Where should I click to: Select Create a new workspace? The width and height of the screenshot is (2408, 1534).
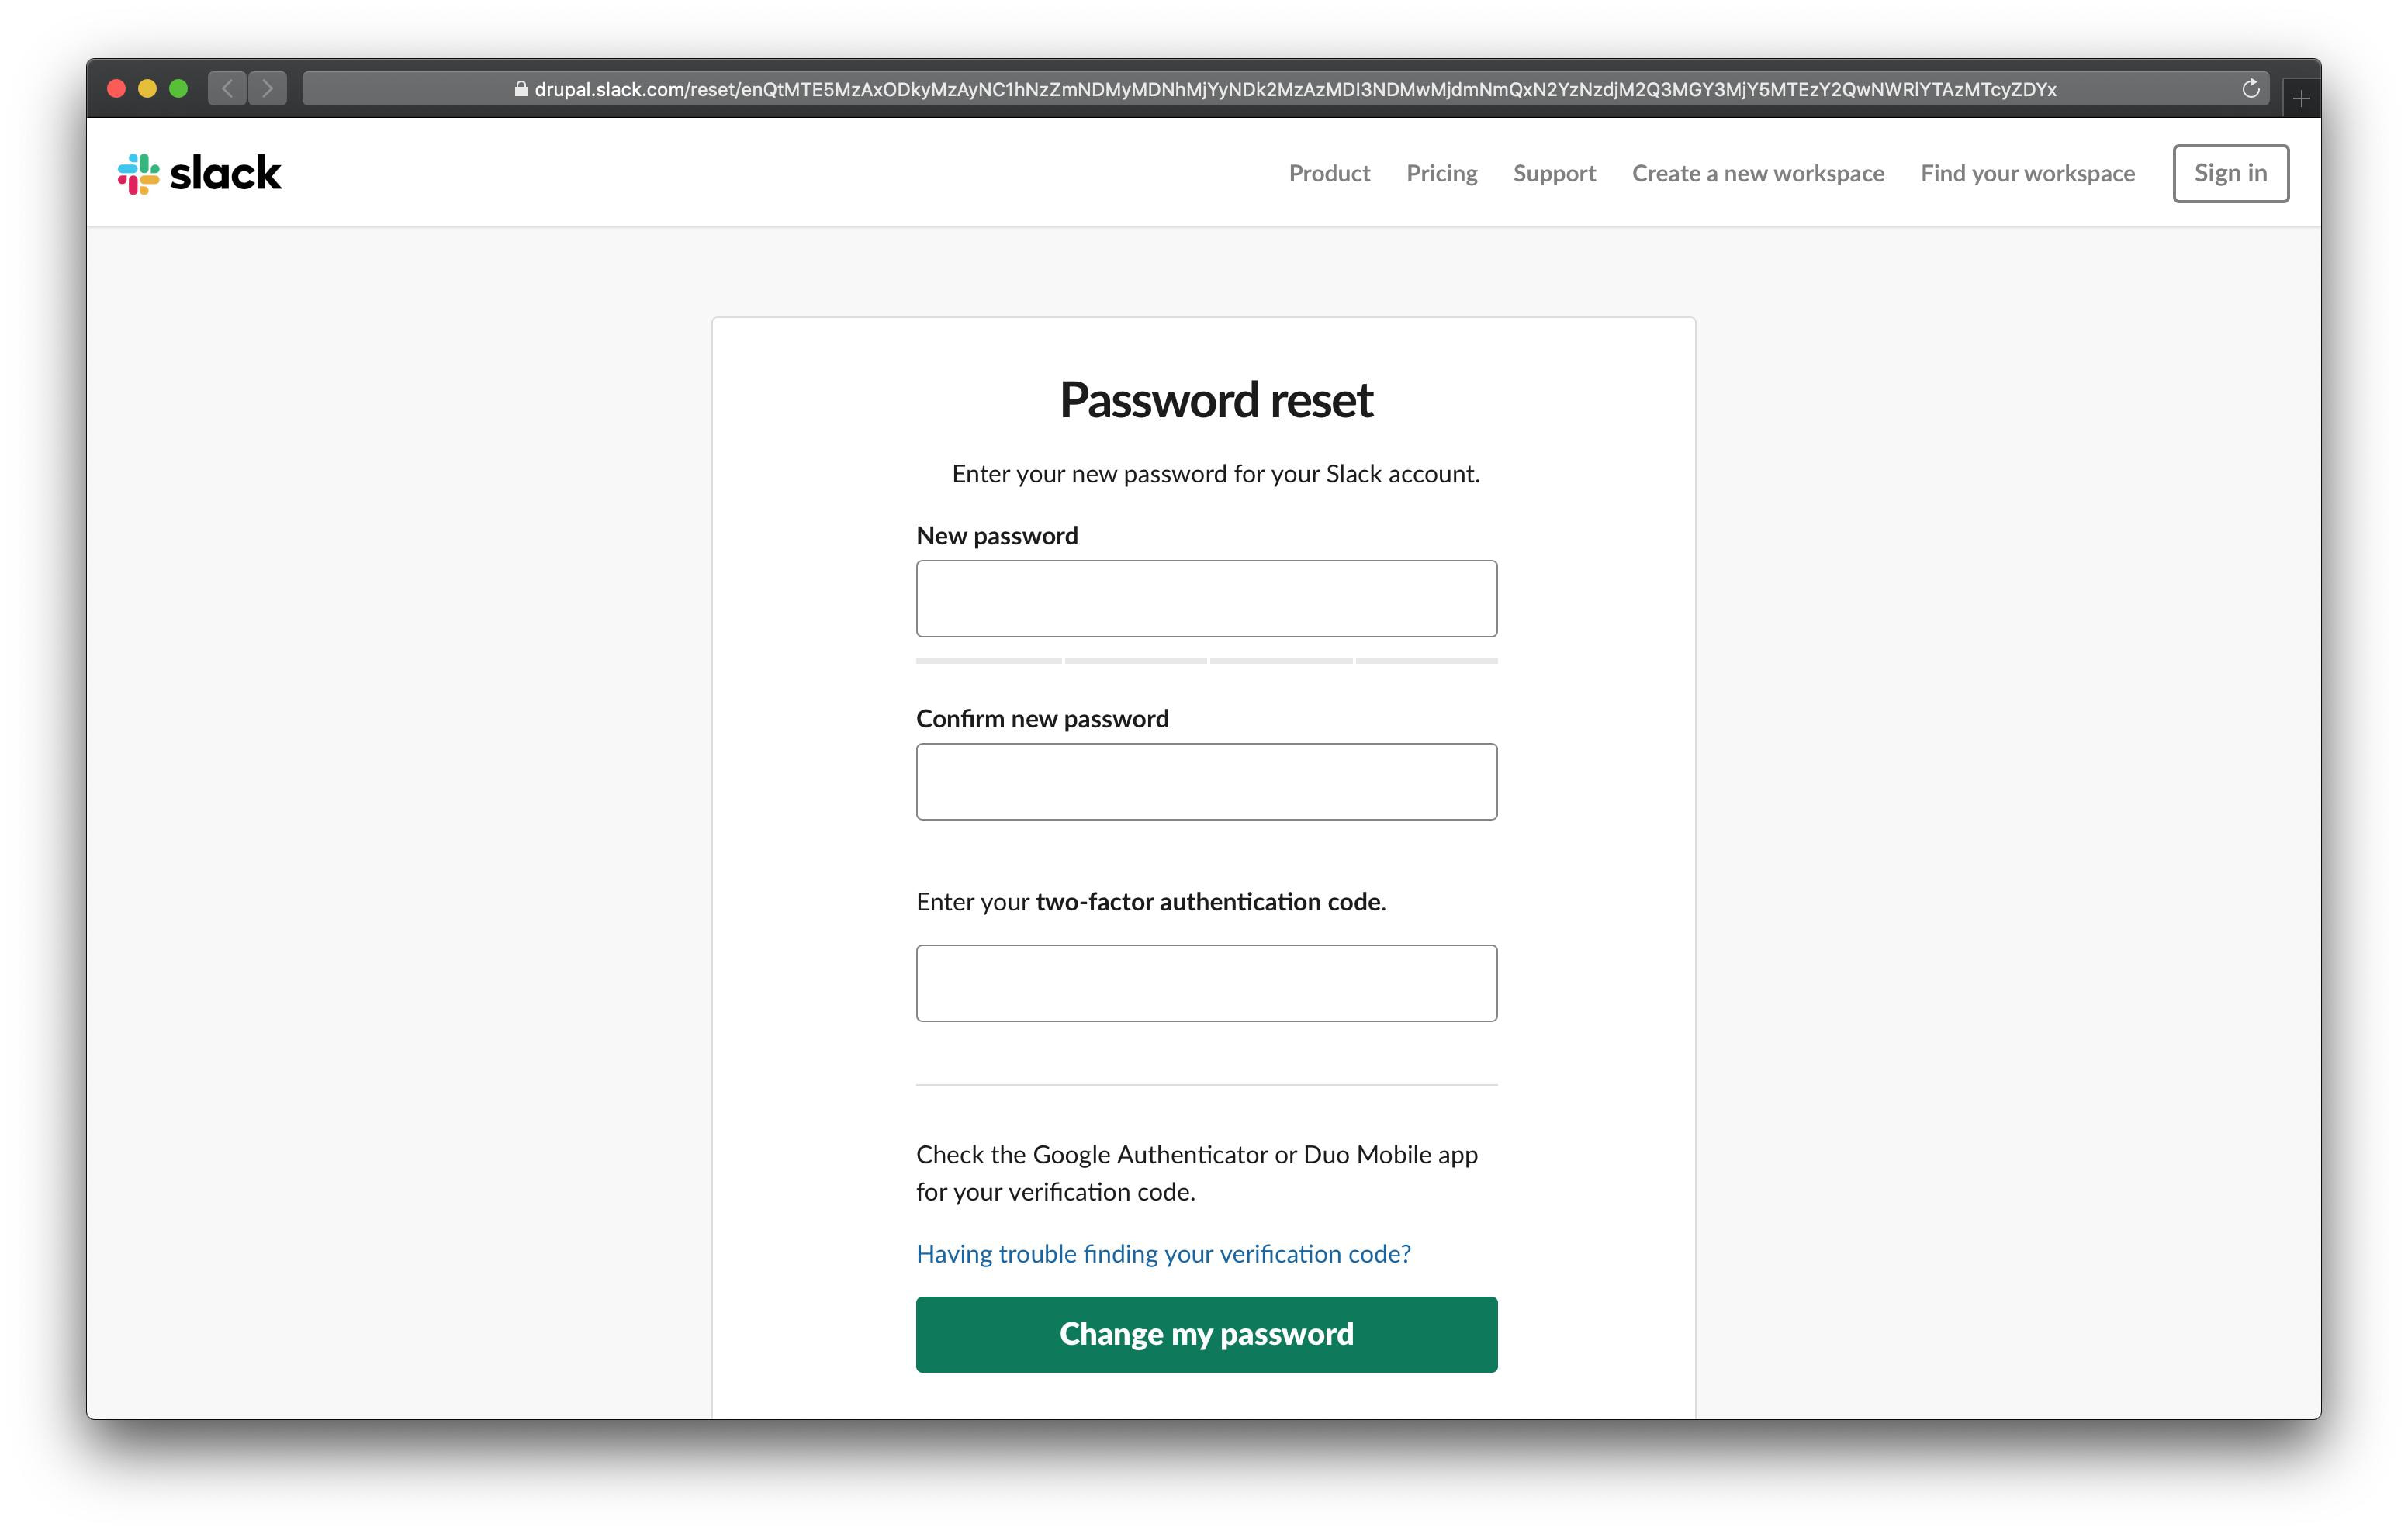click(1758, 174)
